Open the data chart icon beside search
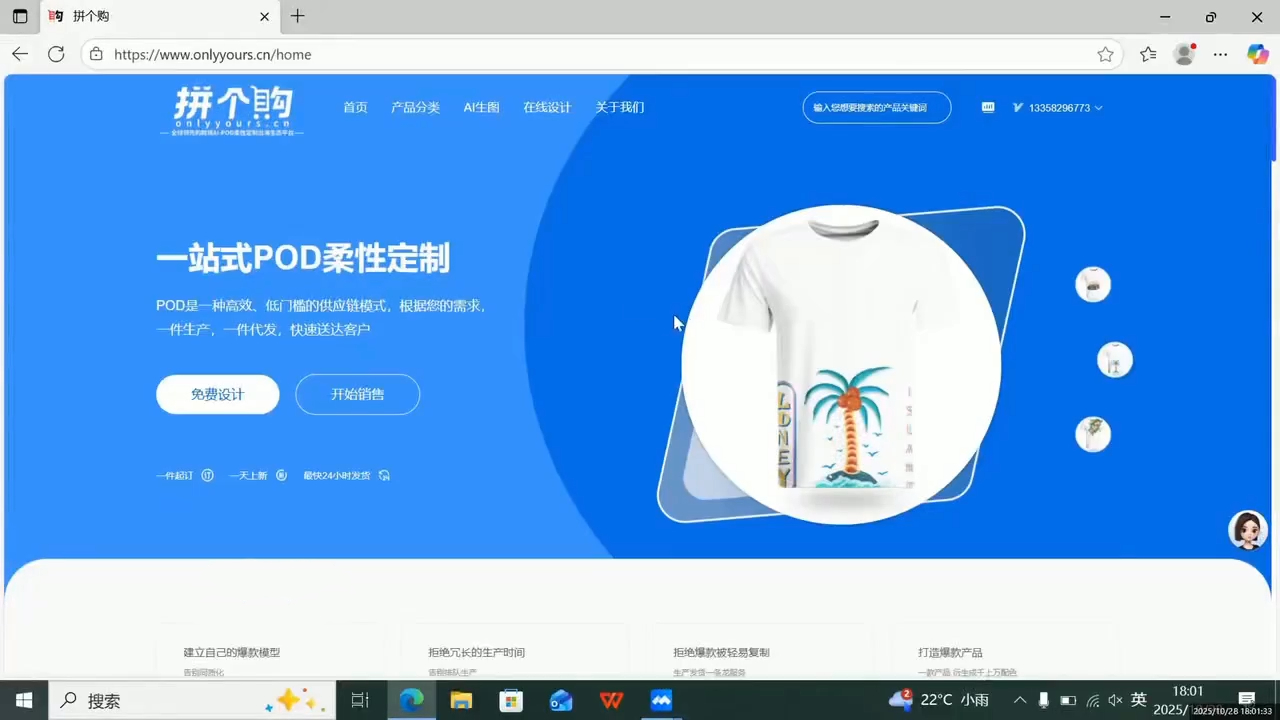Viewport: 1280px width, 720px height. [988, 107]
